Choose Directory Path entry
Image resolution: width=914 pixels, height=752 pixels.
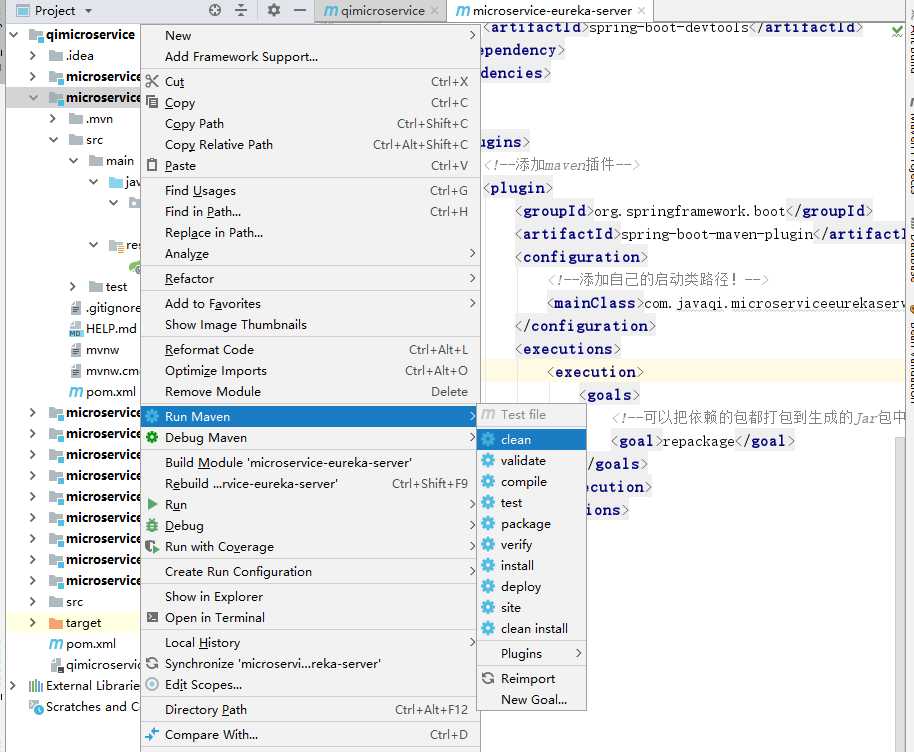coord(311,709)
